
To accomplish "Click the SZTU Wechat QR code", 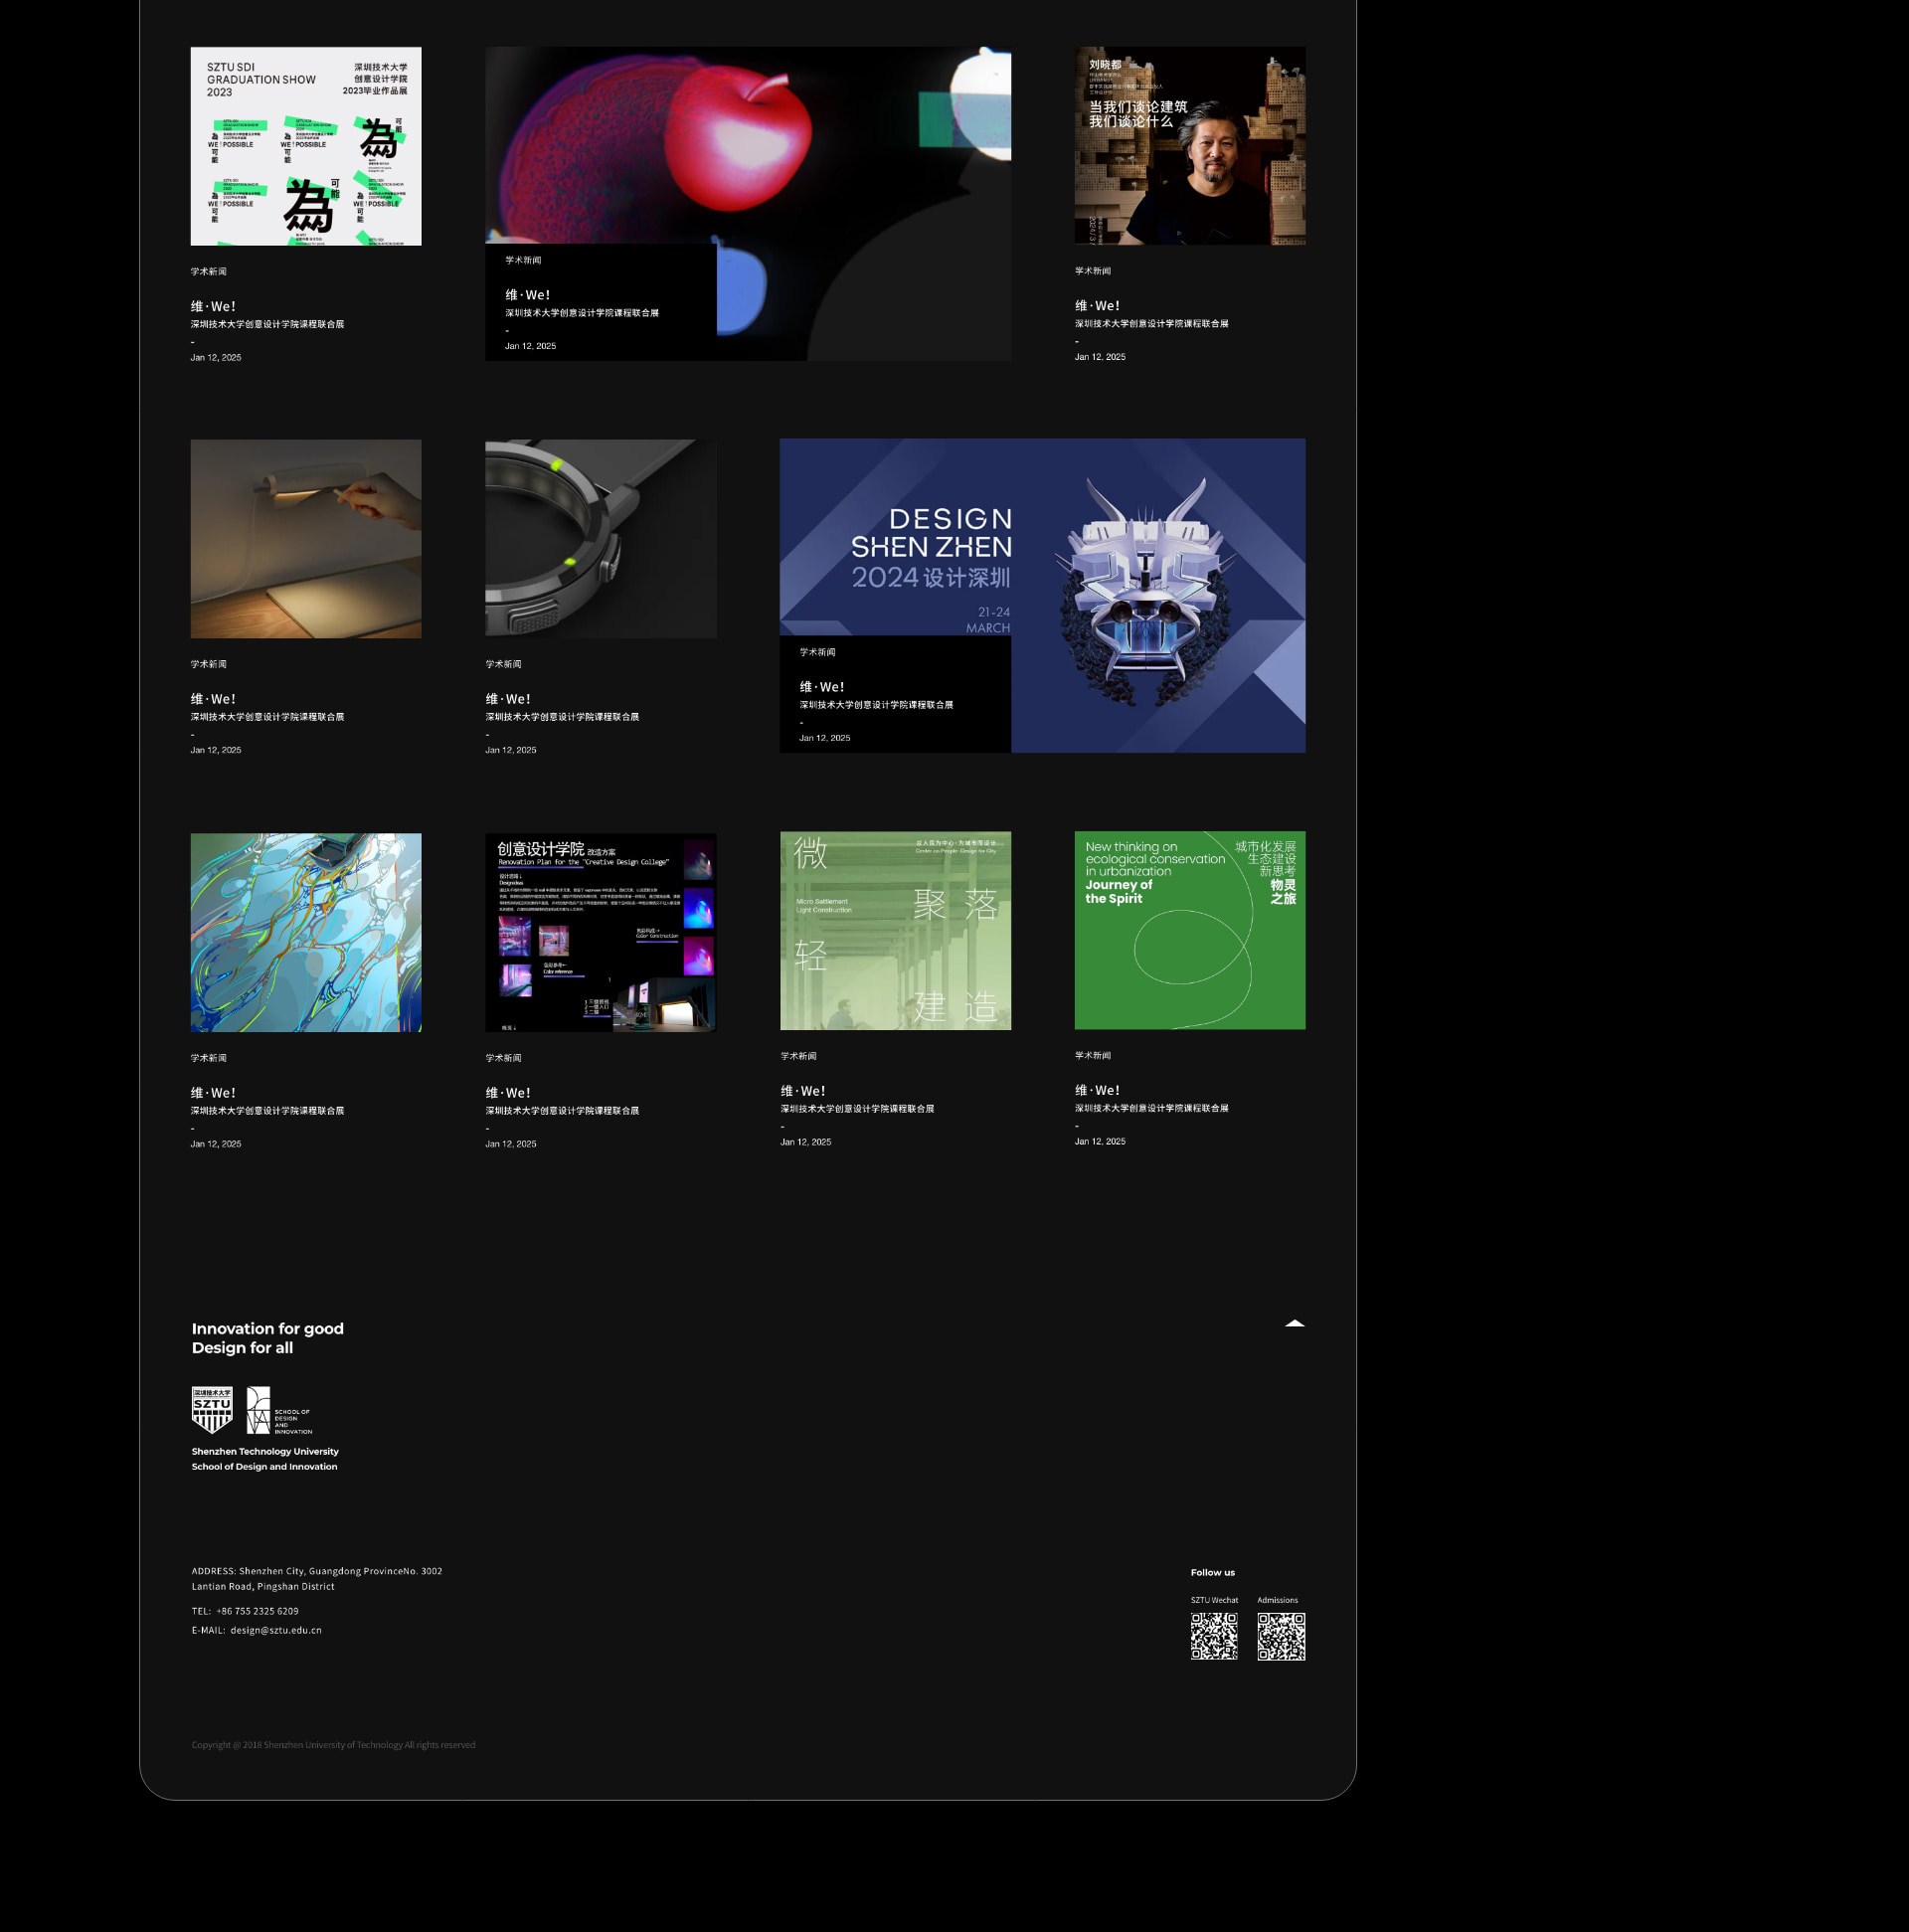I will pyautogui.click(x=1213, y=1636).
